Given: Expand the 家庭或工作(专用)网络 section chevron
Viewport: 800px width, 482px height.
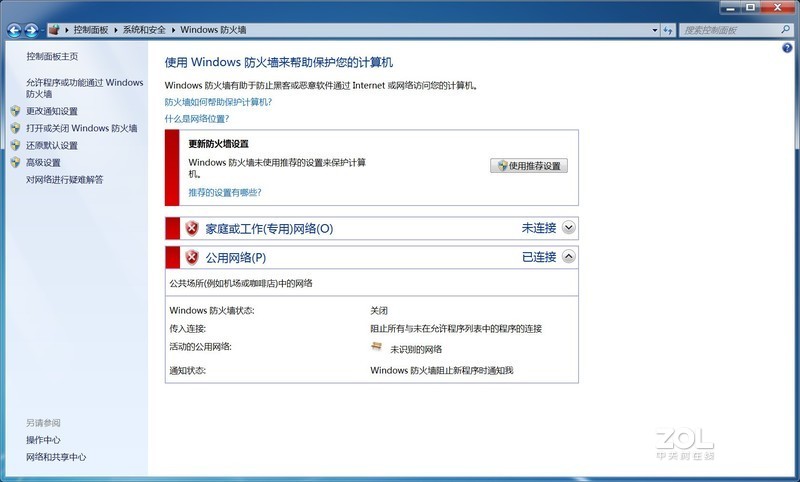Looking at the screenshot, I should coord(568,227).
